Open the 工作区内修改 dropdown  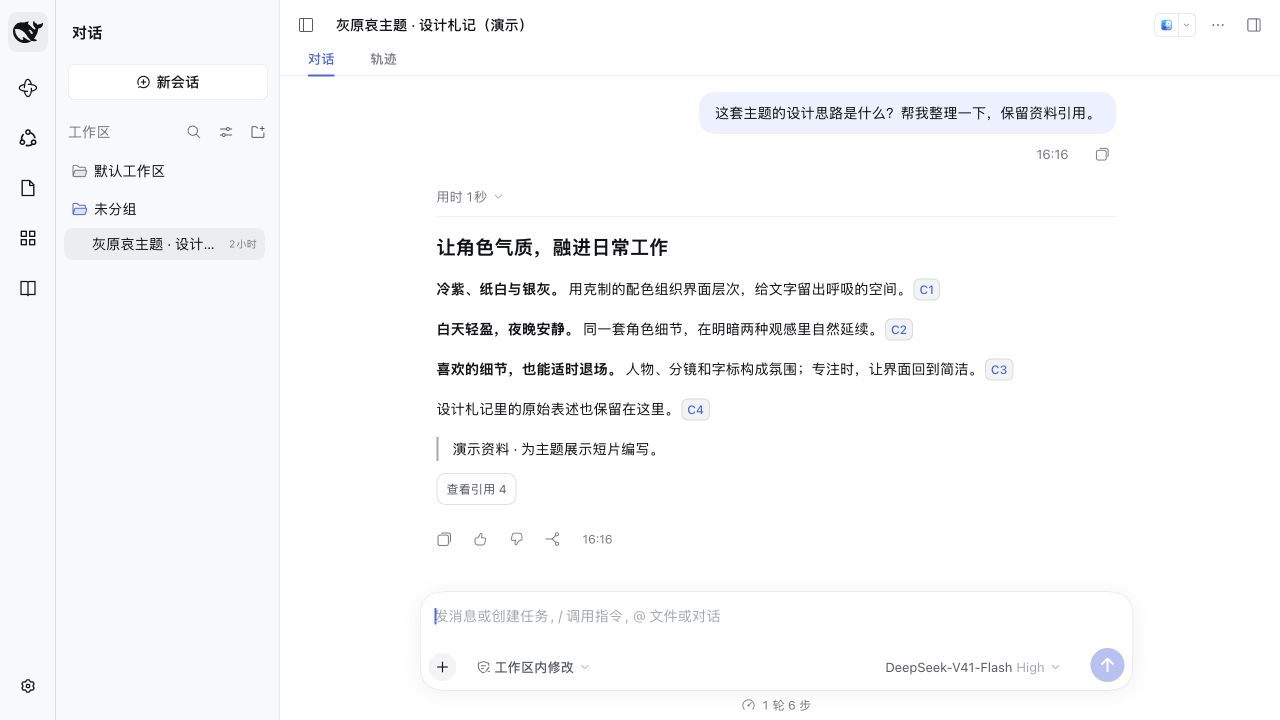click(x=533, y=667)
